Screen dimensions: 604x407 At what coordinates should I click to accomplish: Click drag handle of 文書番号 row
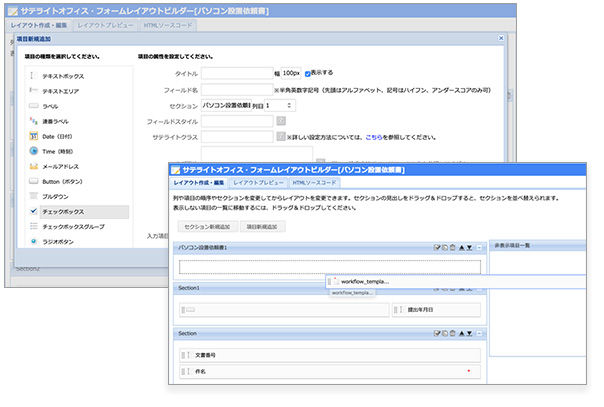pos(184,355)
